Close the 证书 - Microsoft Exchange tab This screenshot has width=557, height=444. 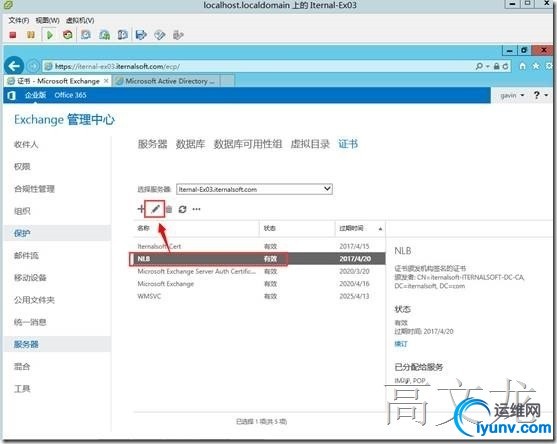point(106,81)
